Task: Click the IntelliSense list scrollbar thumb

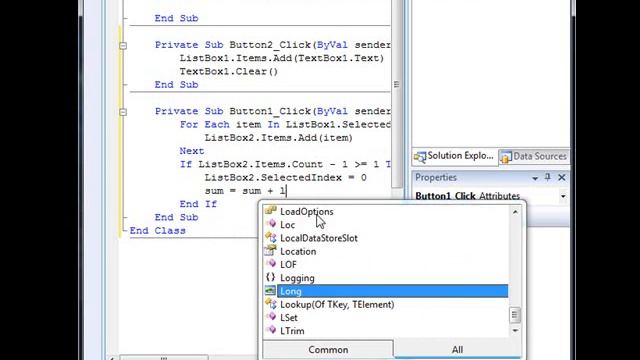Action: (x=515, y=315)
